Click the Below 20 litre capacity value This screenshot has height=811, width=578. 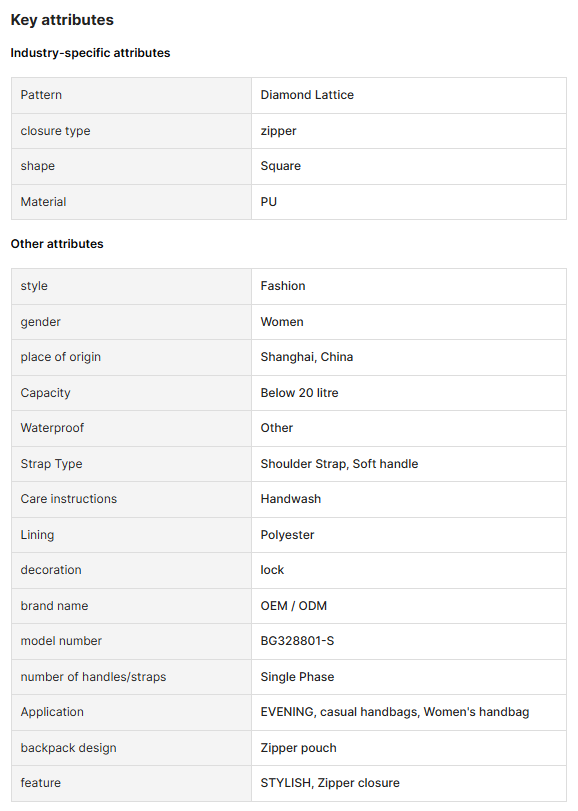click(x=299, y=393)
